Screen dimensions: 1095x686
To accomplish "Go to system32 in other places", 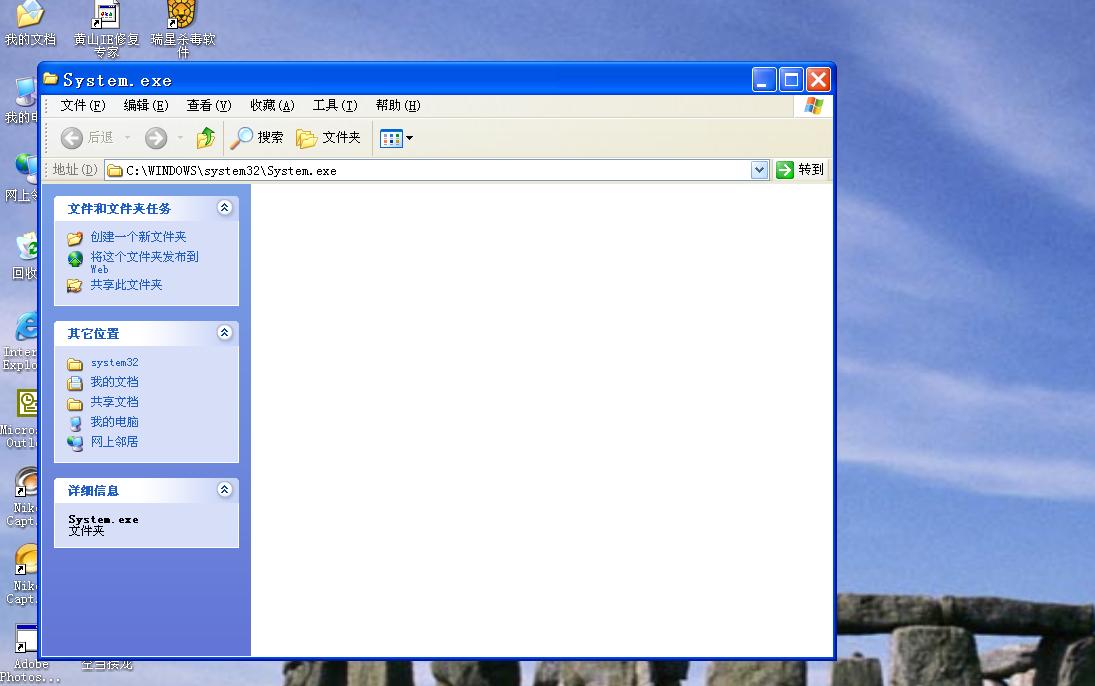I will 115,363.
